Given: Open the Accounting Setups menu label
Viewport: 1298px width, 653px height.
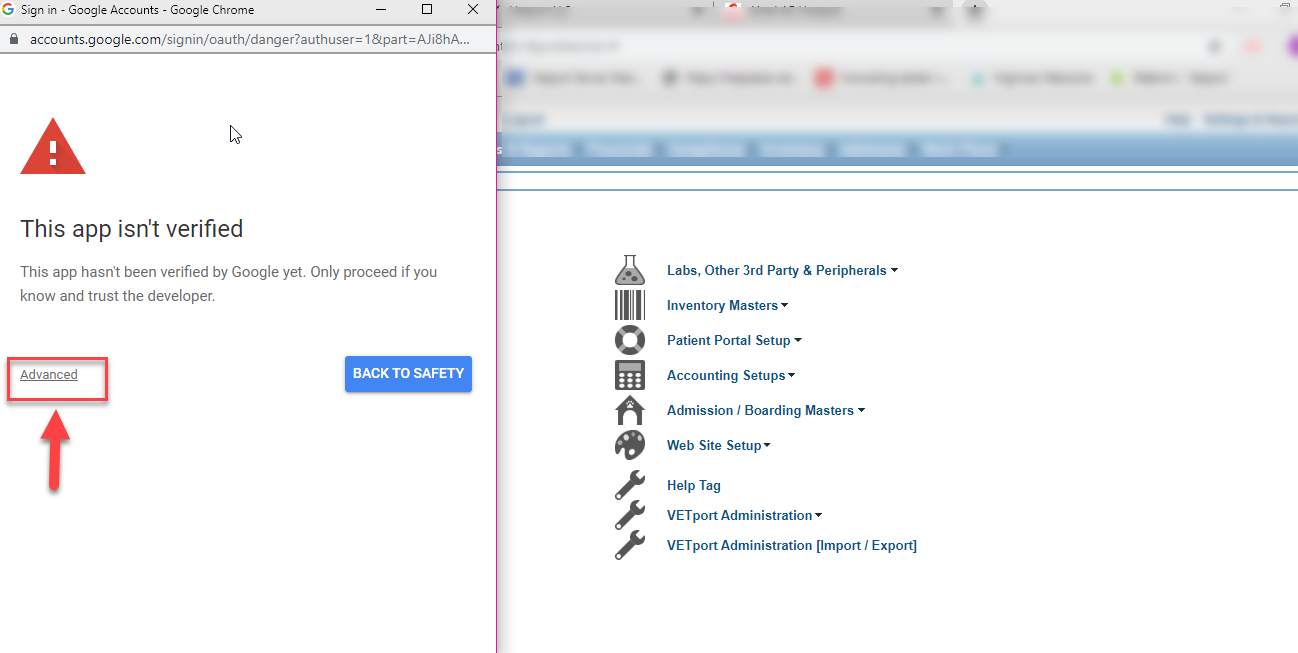Looking at the screenshot, I should (x=726, y=375).
